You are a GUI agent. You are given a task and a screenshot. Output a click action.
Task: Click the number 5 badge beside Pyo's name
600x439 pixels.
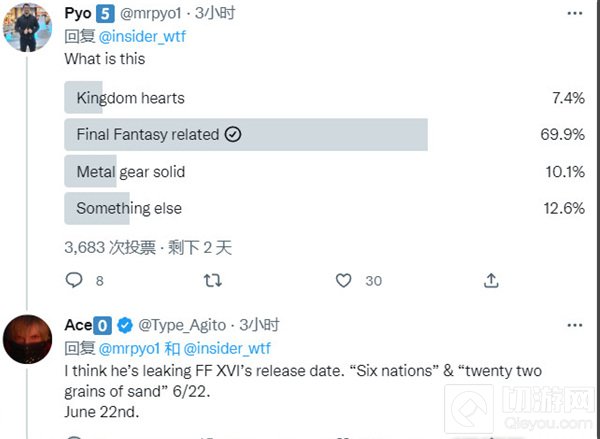click(104, 15)
